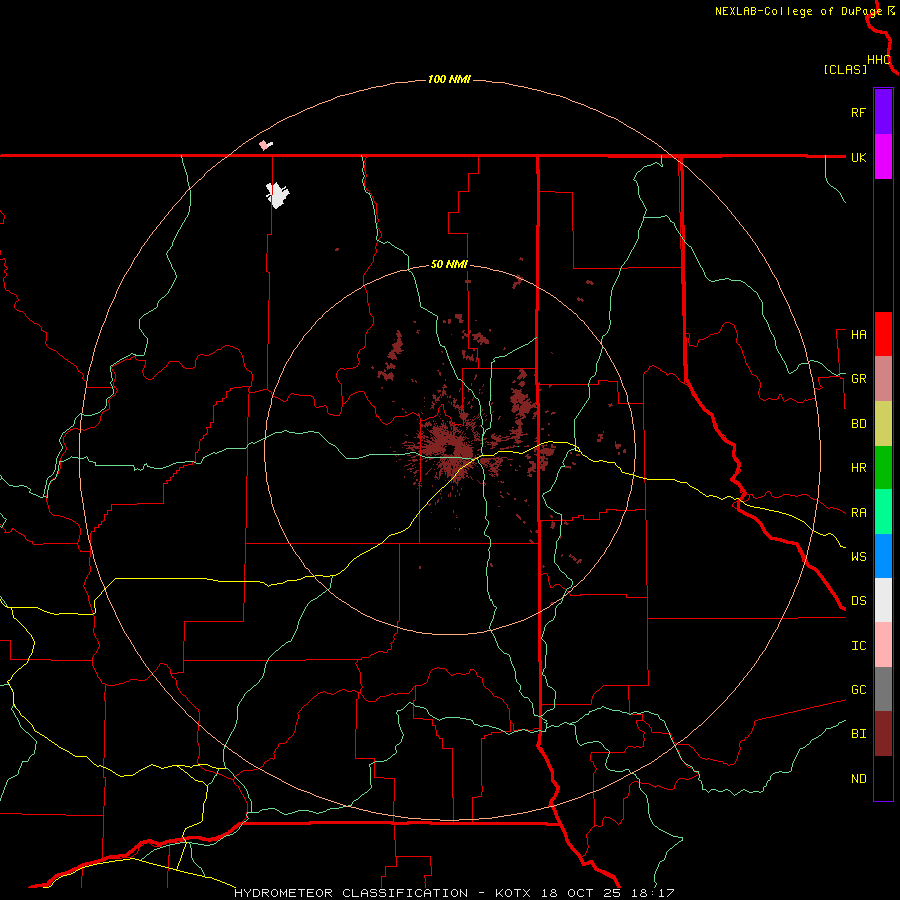Click the HYDROMETEOR CLASSIFICATION title text

pos(351,893)
